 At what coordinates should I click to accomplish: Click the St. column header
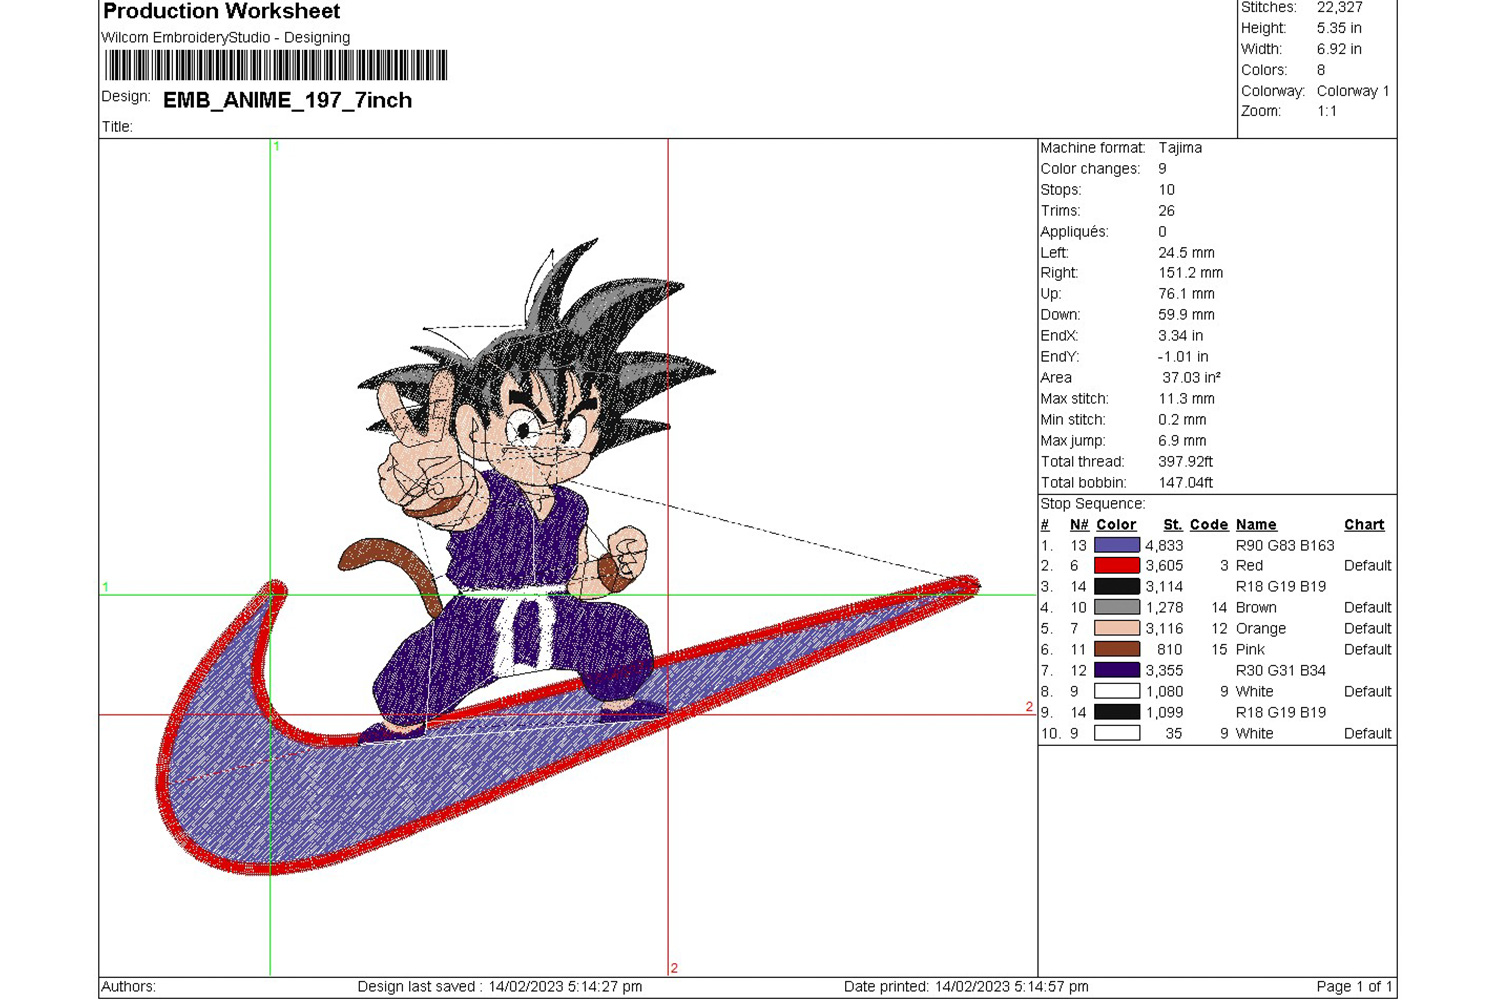click(x=1172, y=525)
